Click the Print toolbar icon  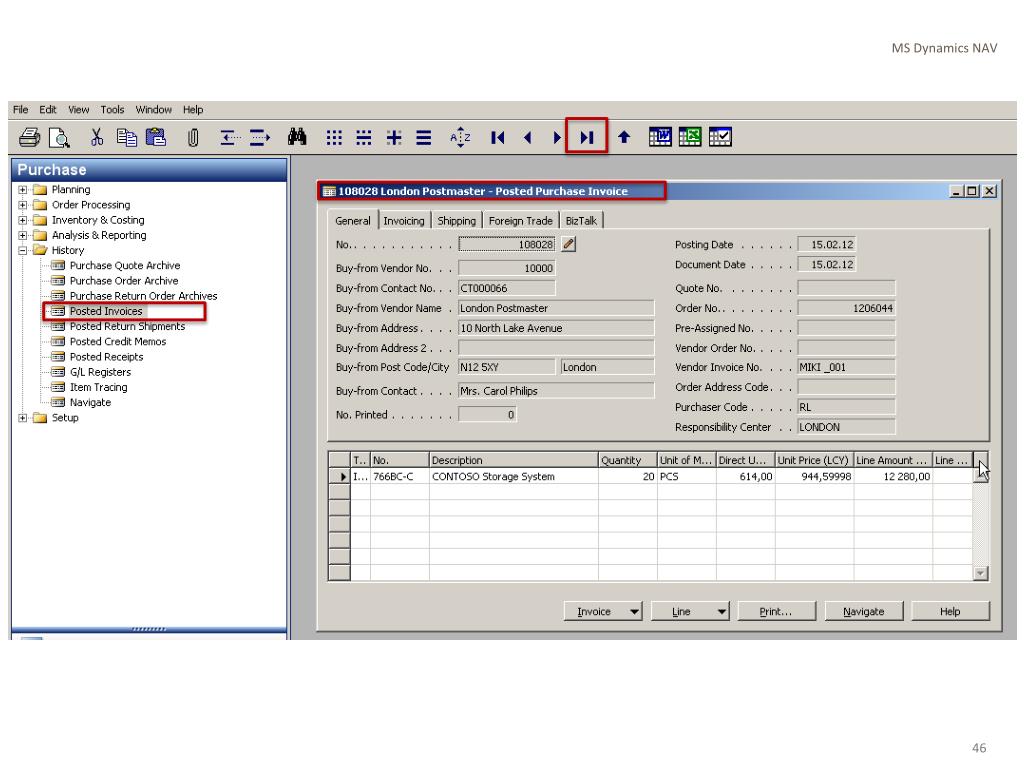tap(29, 137)
